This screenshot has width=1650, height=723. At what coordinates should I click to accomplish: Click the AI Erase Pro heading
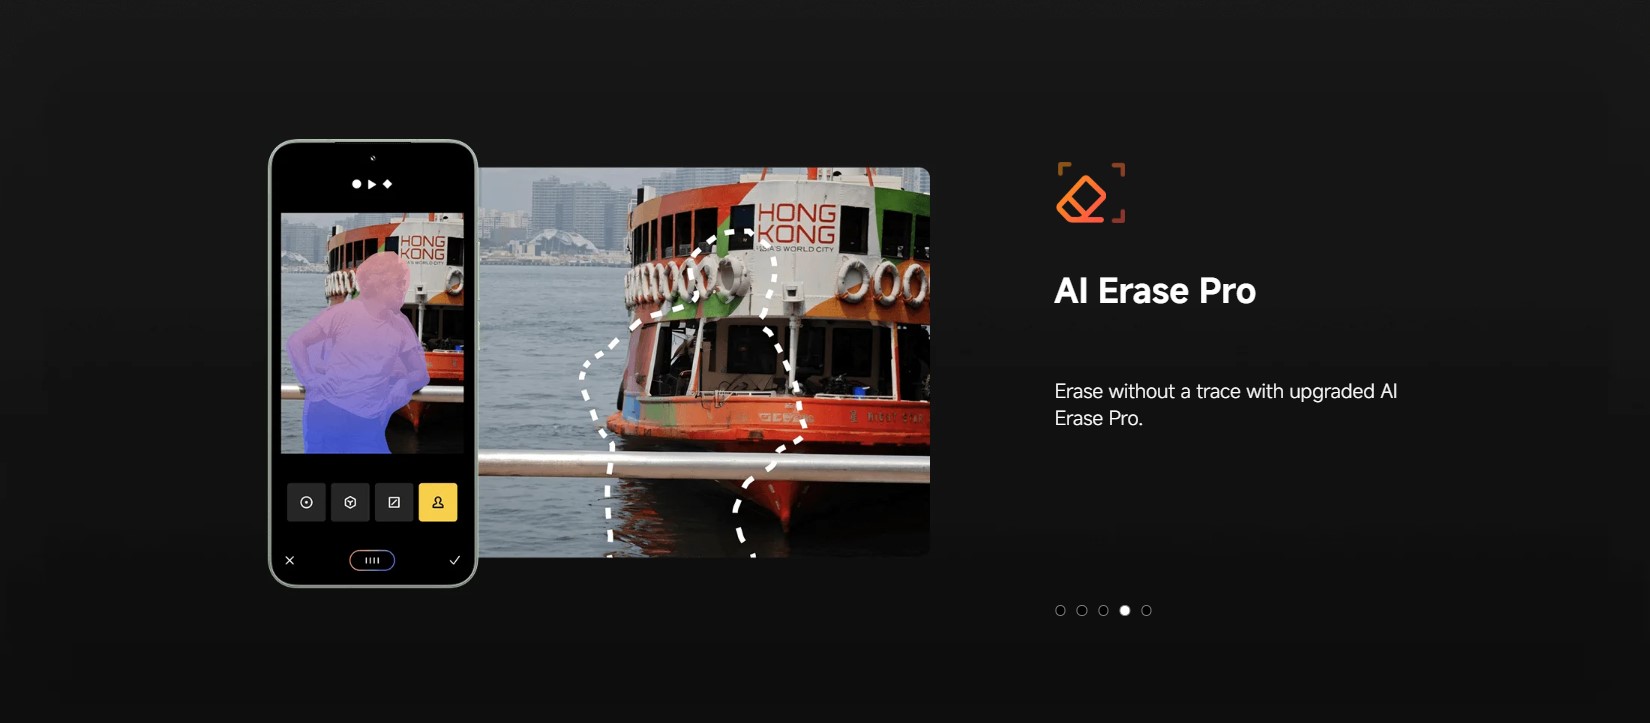(1155, 291)
